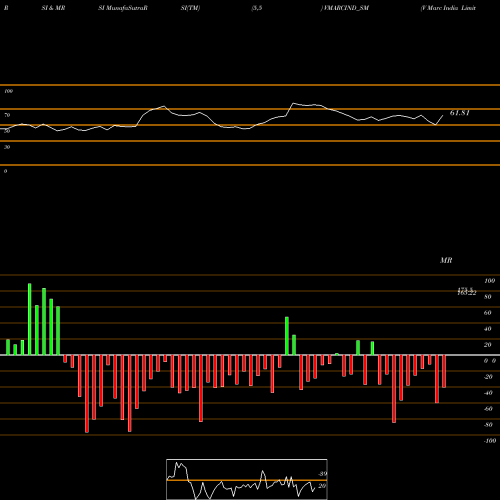Click the last red bar in MR histogram
The height and width of the screenshot is (500, 500).
(x=444, y=371)
